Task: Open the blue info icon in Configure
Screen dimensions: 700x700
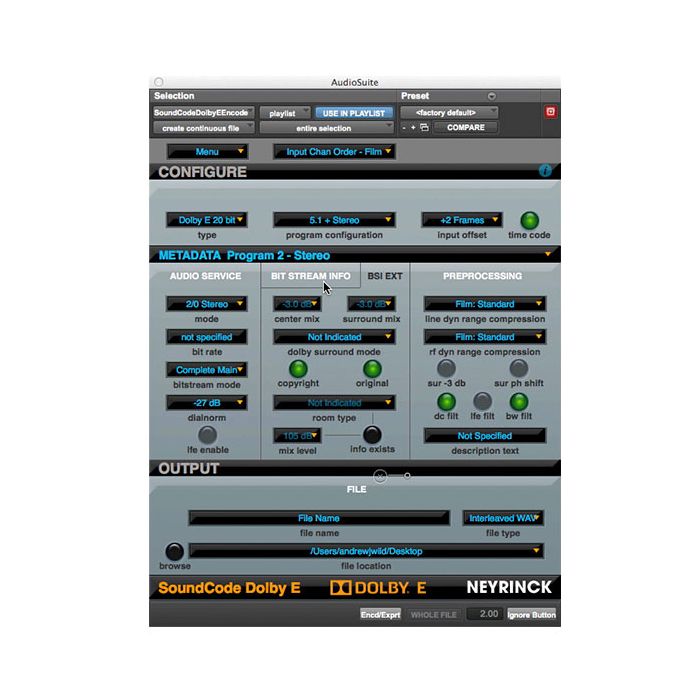Action: 545,170
